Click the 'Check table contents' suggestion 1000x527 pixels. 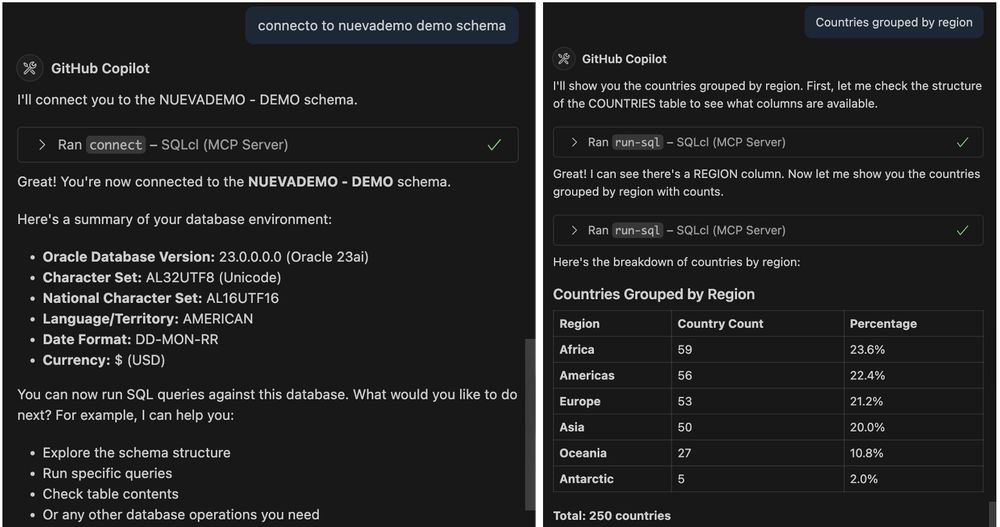pyautogui.click(x=110, y=494)
